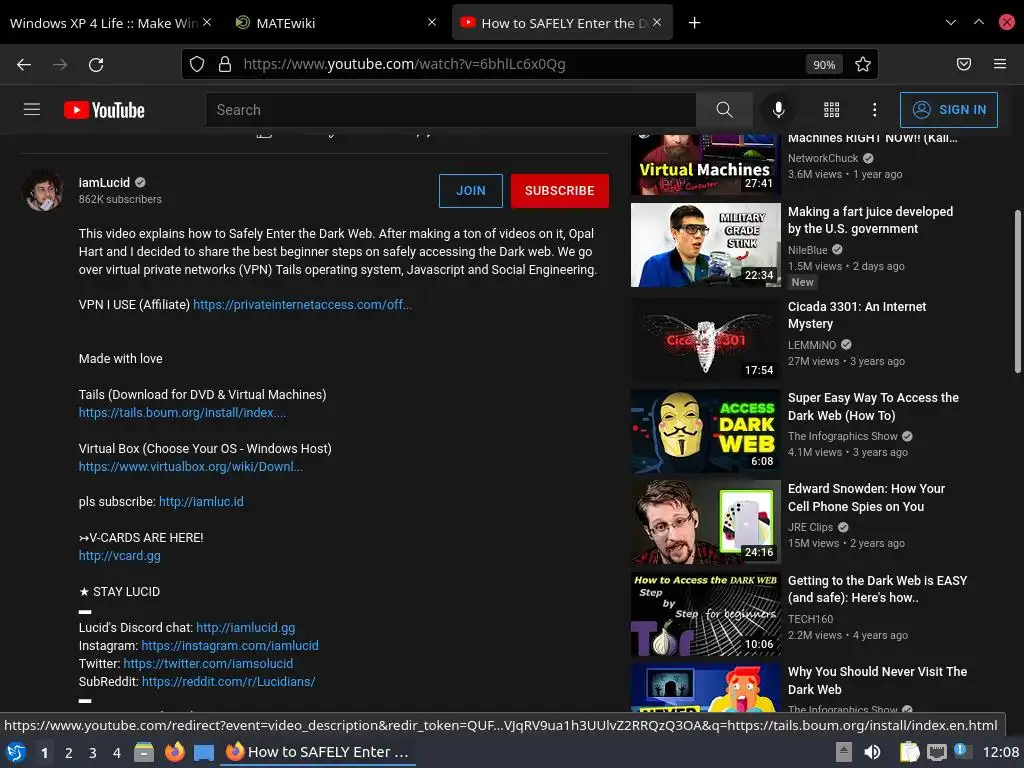Screen dimensions: 1024x768
Task: Open the Tor step-by-step video thumbnail
Action: click(705, 614)
